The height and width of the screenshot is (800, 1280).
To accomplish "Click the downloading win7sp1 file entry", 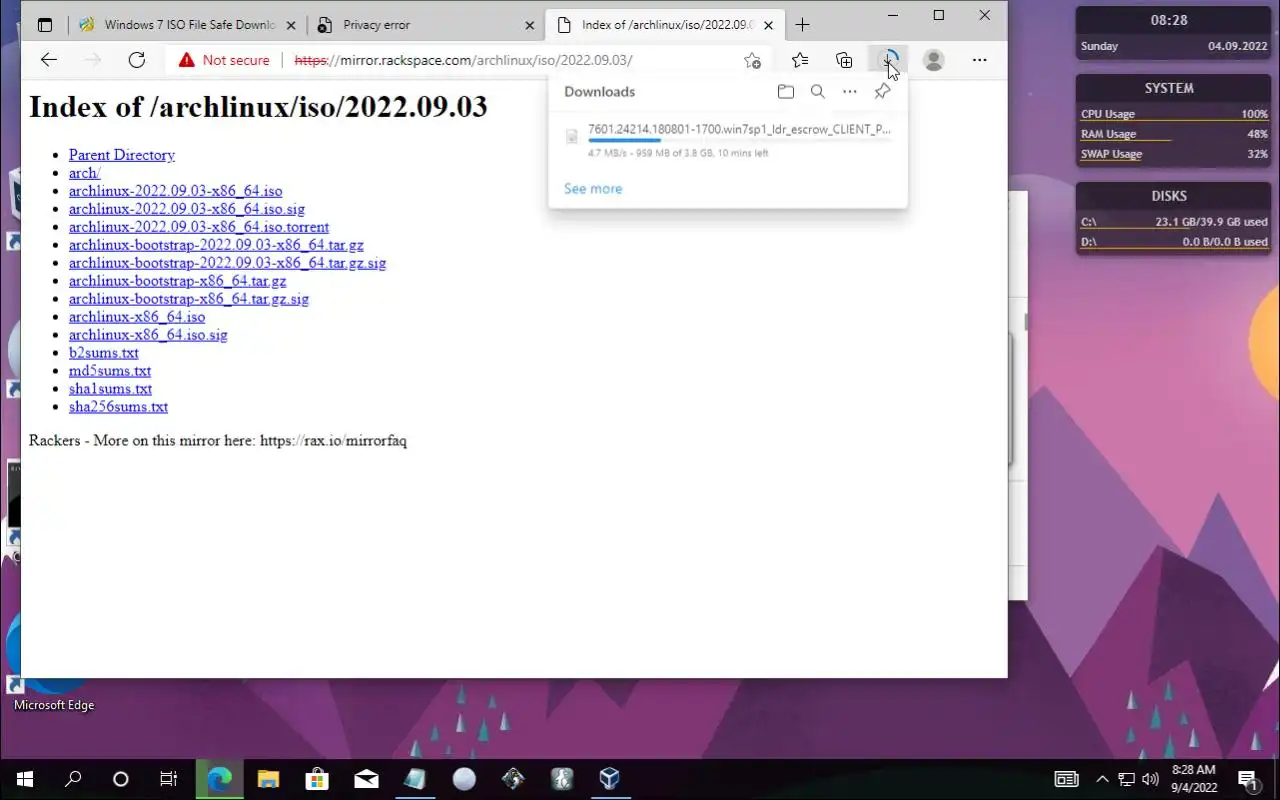I will (728, 140).
